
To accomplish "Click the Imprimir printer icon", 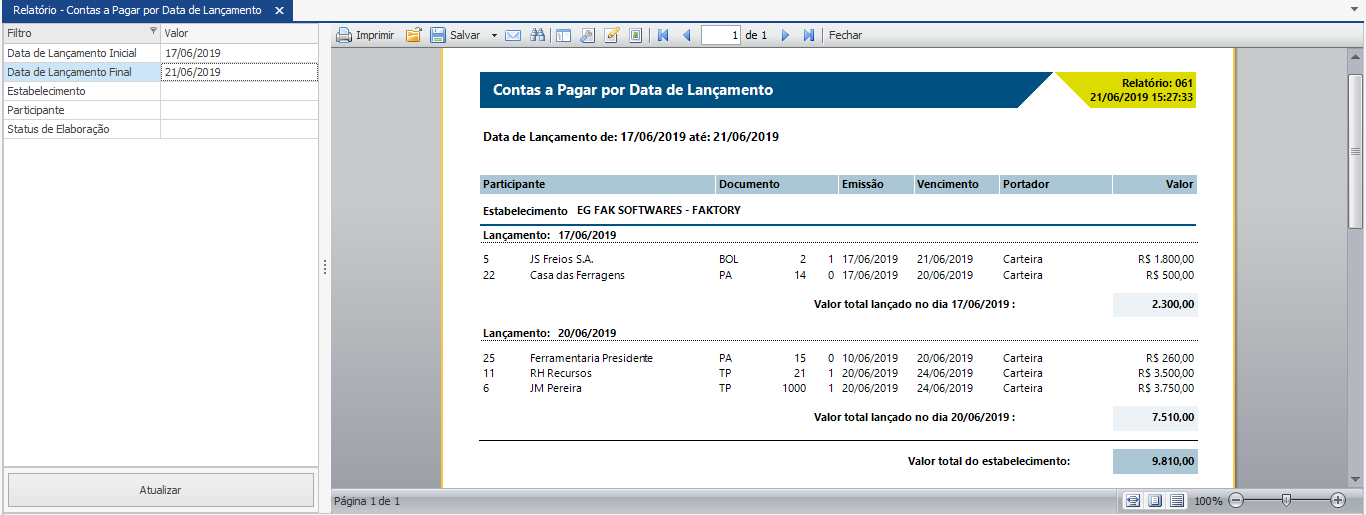I will tap(344, 35).
